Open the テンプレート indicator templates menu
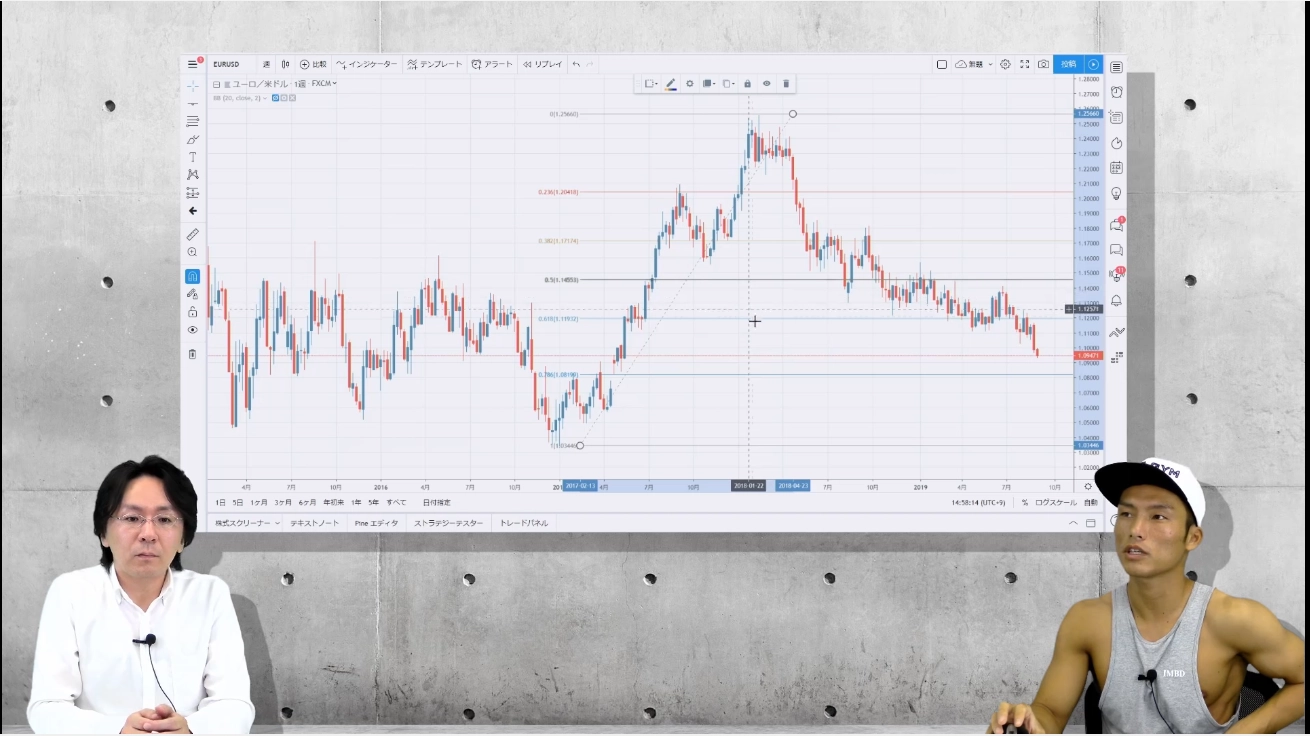Viewport: 1310px width, 736px height. point(435,64)
